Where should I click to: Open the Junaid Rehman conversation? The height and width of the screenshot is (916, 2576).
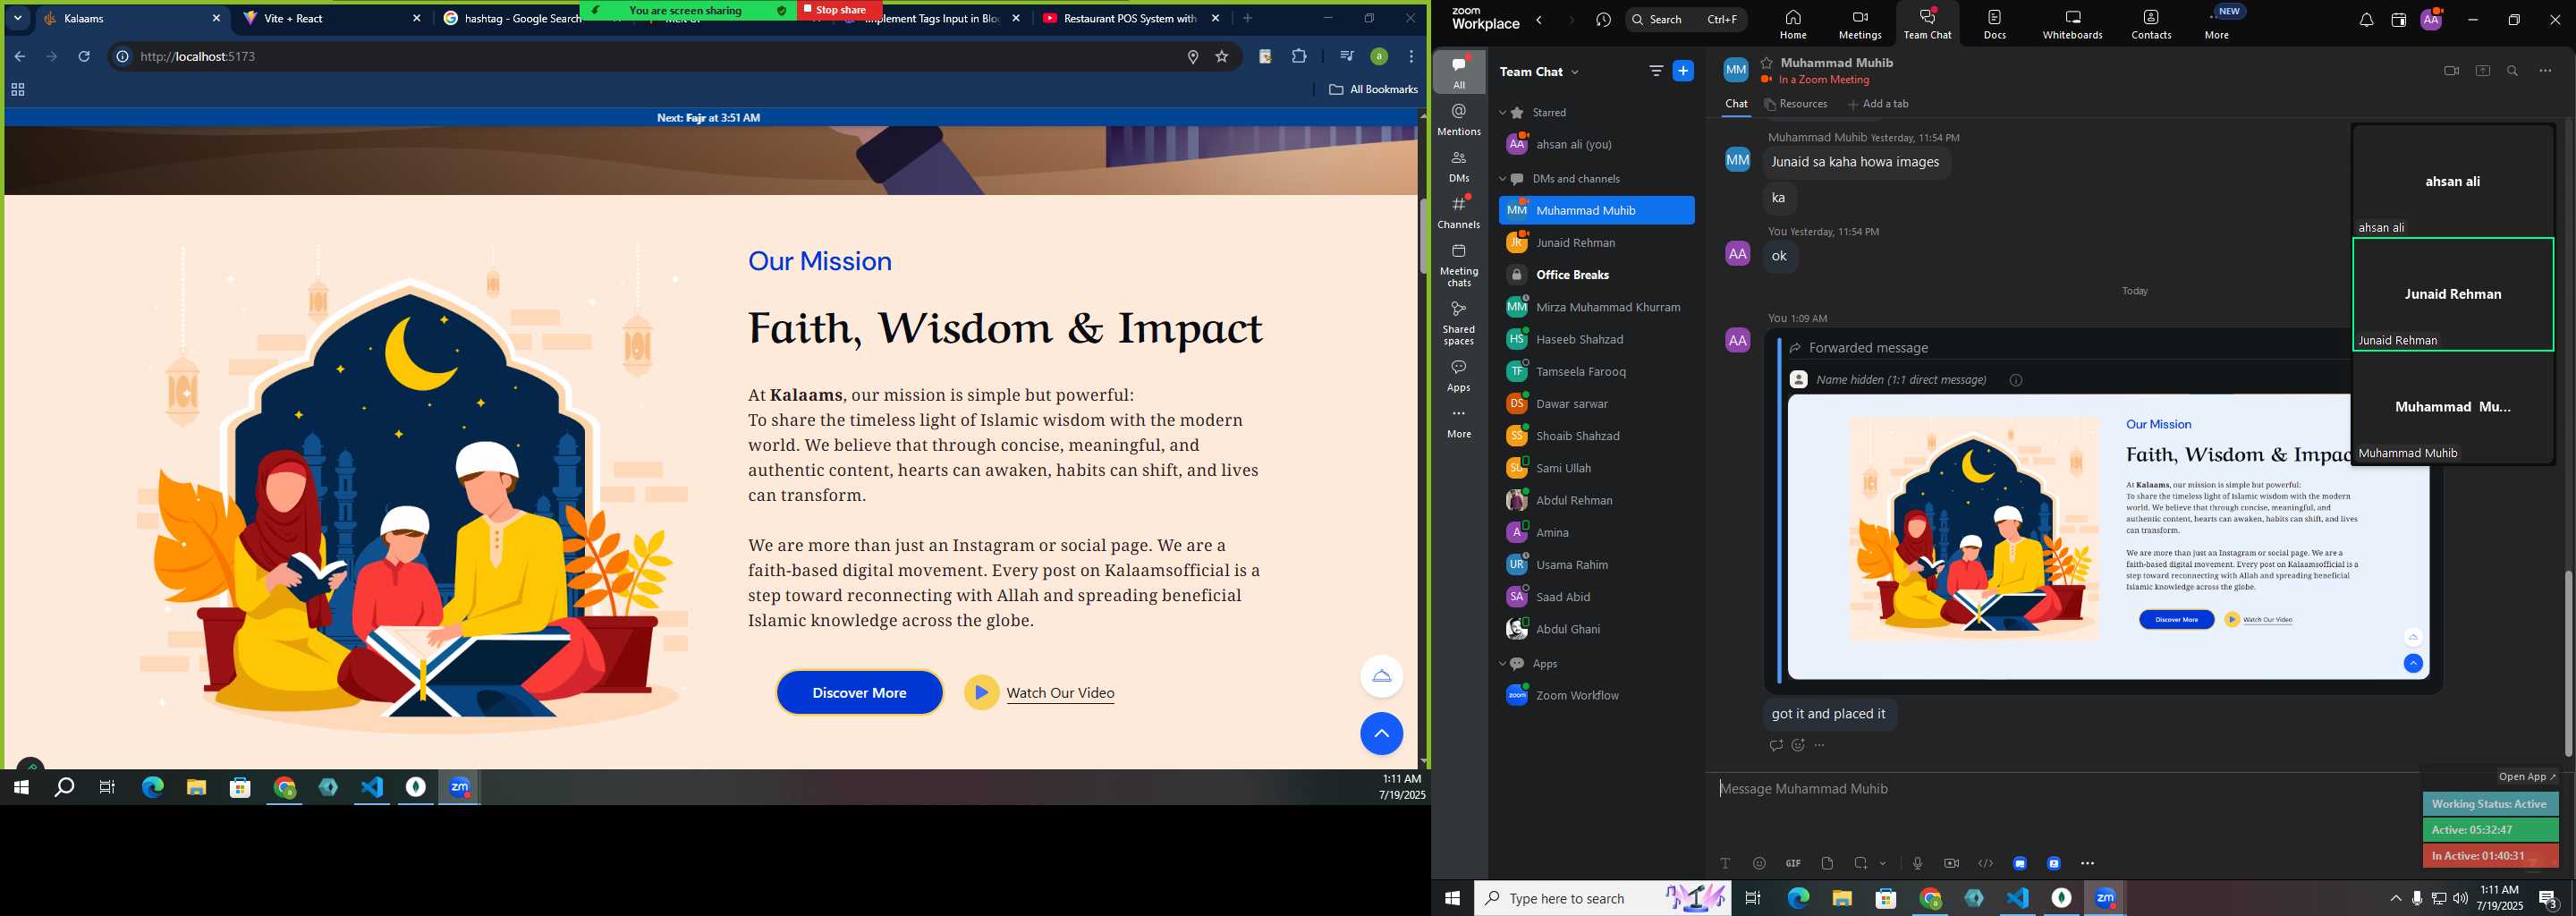click(1596, 243)
